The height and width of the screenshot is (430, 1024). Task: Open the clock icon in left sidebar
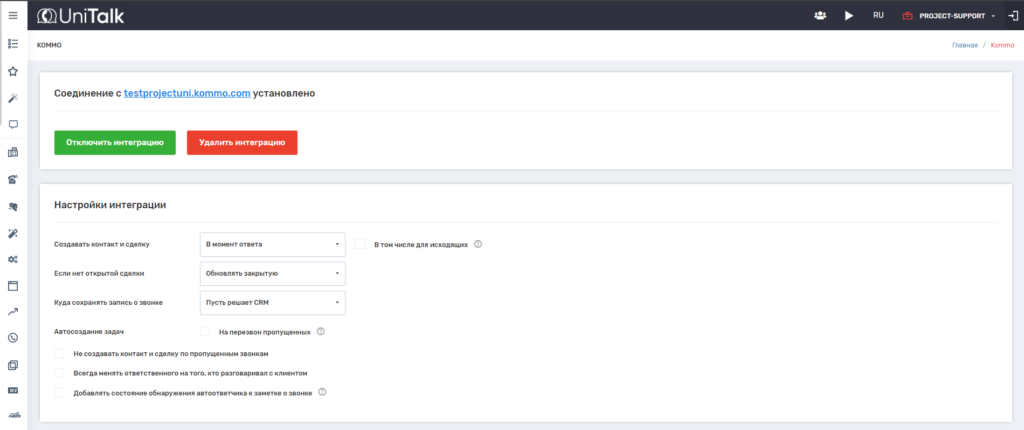[13, 338]
